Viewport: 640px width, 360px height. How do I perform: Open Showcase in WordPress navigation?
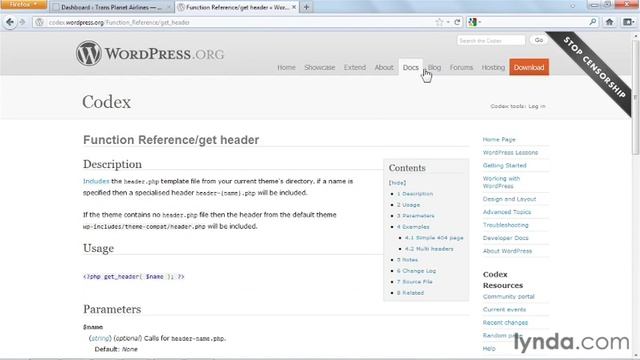tap(320, 67)
